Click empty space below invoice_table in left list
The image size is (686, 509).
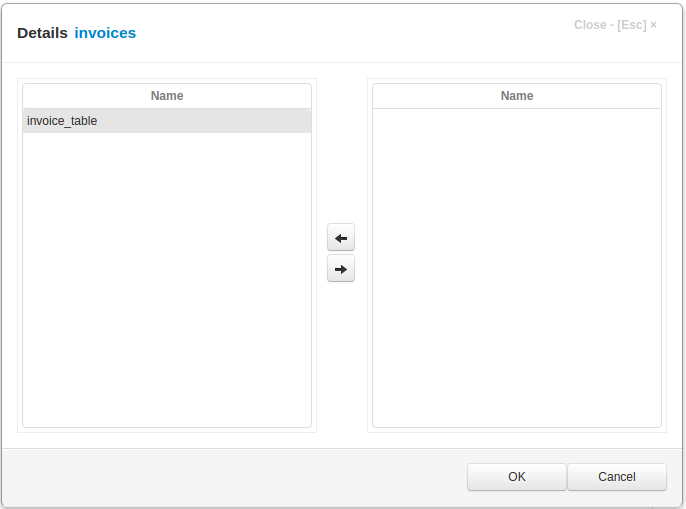click(166, 270)
